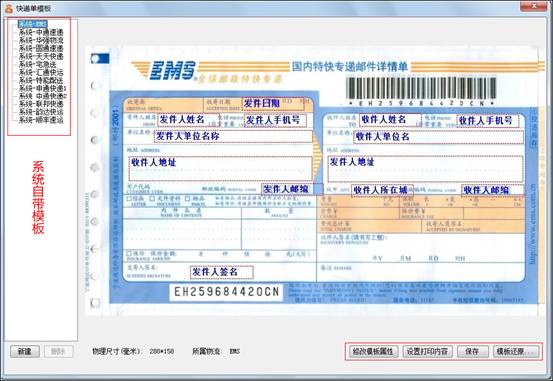Open 设置打印内容 settings
Image resolution: width=553 pixels, height=381 pixels.
click(x=427, y=351)
